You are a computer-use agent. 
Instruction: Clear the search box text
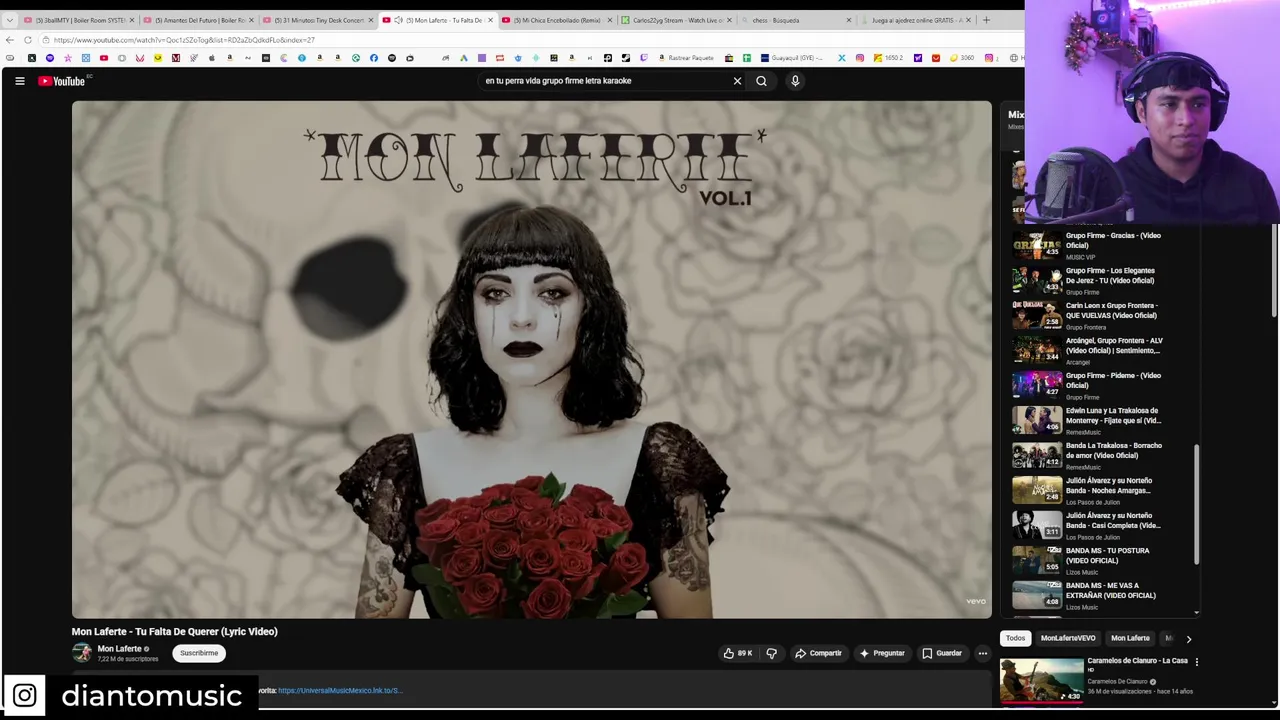click(737, 81)
